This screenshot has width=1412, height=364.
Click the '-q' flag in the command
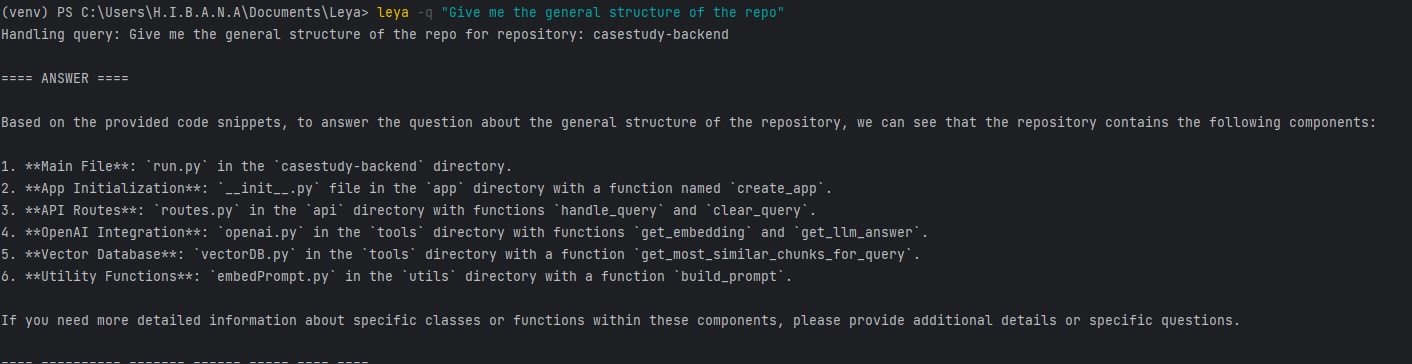(x=425, y=13)
